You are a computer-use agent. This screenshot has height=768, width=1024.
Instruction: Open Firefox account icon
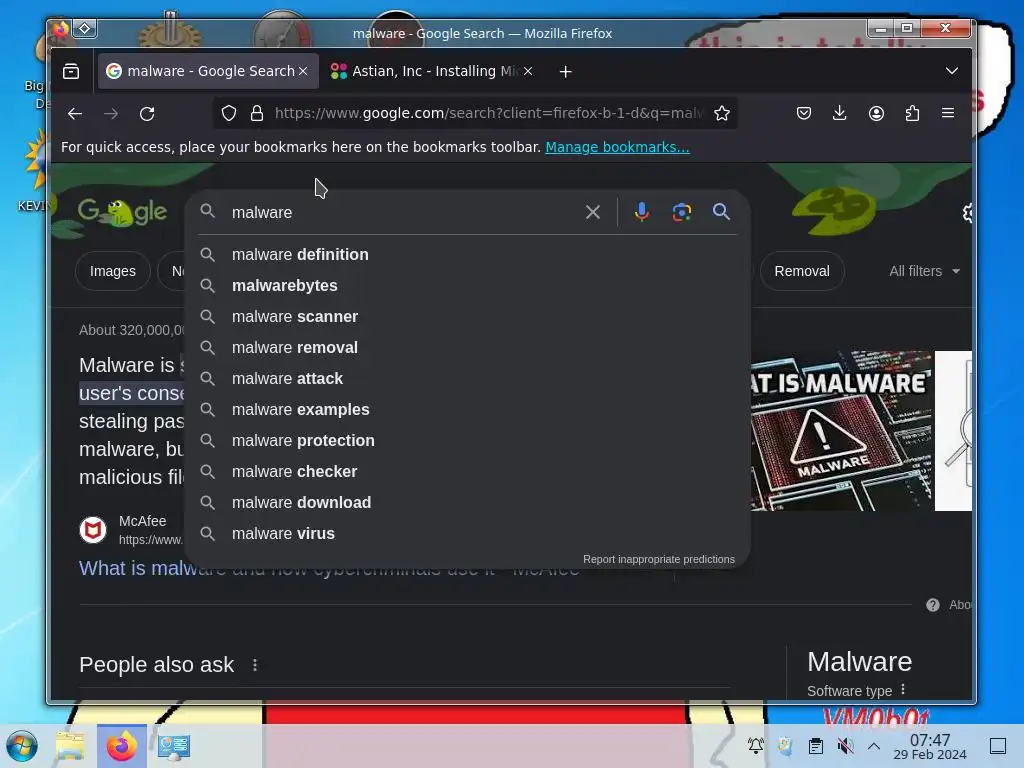(876, 114)
